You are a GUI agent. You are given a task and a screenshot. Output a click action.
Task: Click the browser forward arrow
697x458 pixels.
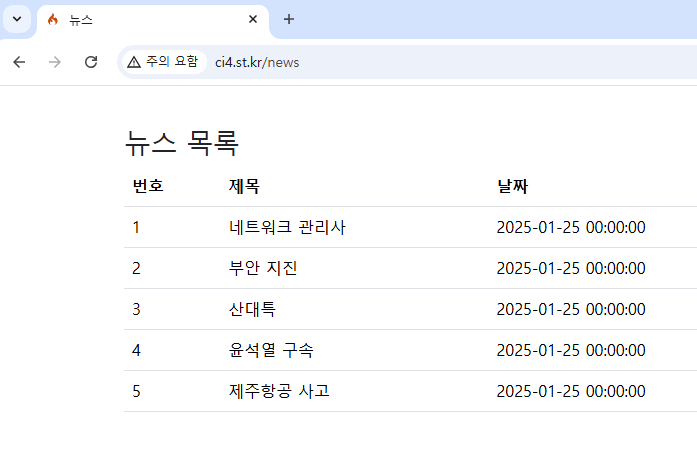pos(55,62)
